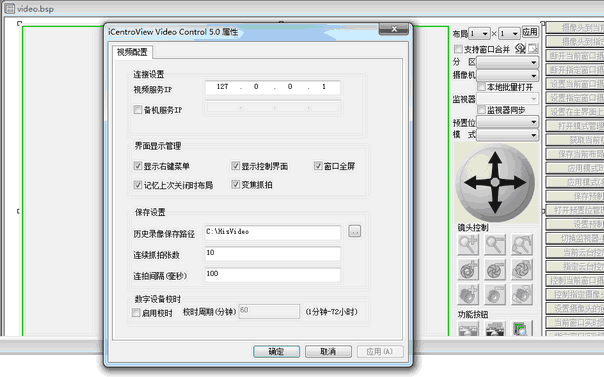Click the magnifier-minus zoom out lens icon
The height and width of the screenshot is (377, 604).
pos(495,244)
